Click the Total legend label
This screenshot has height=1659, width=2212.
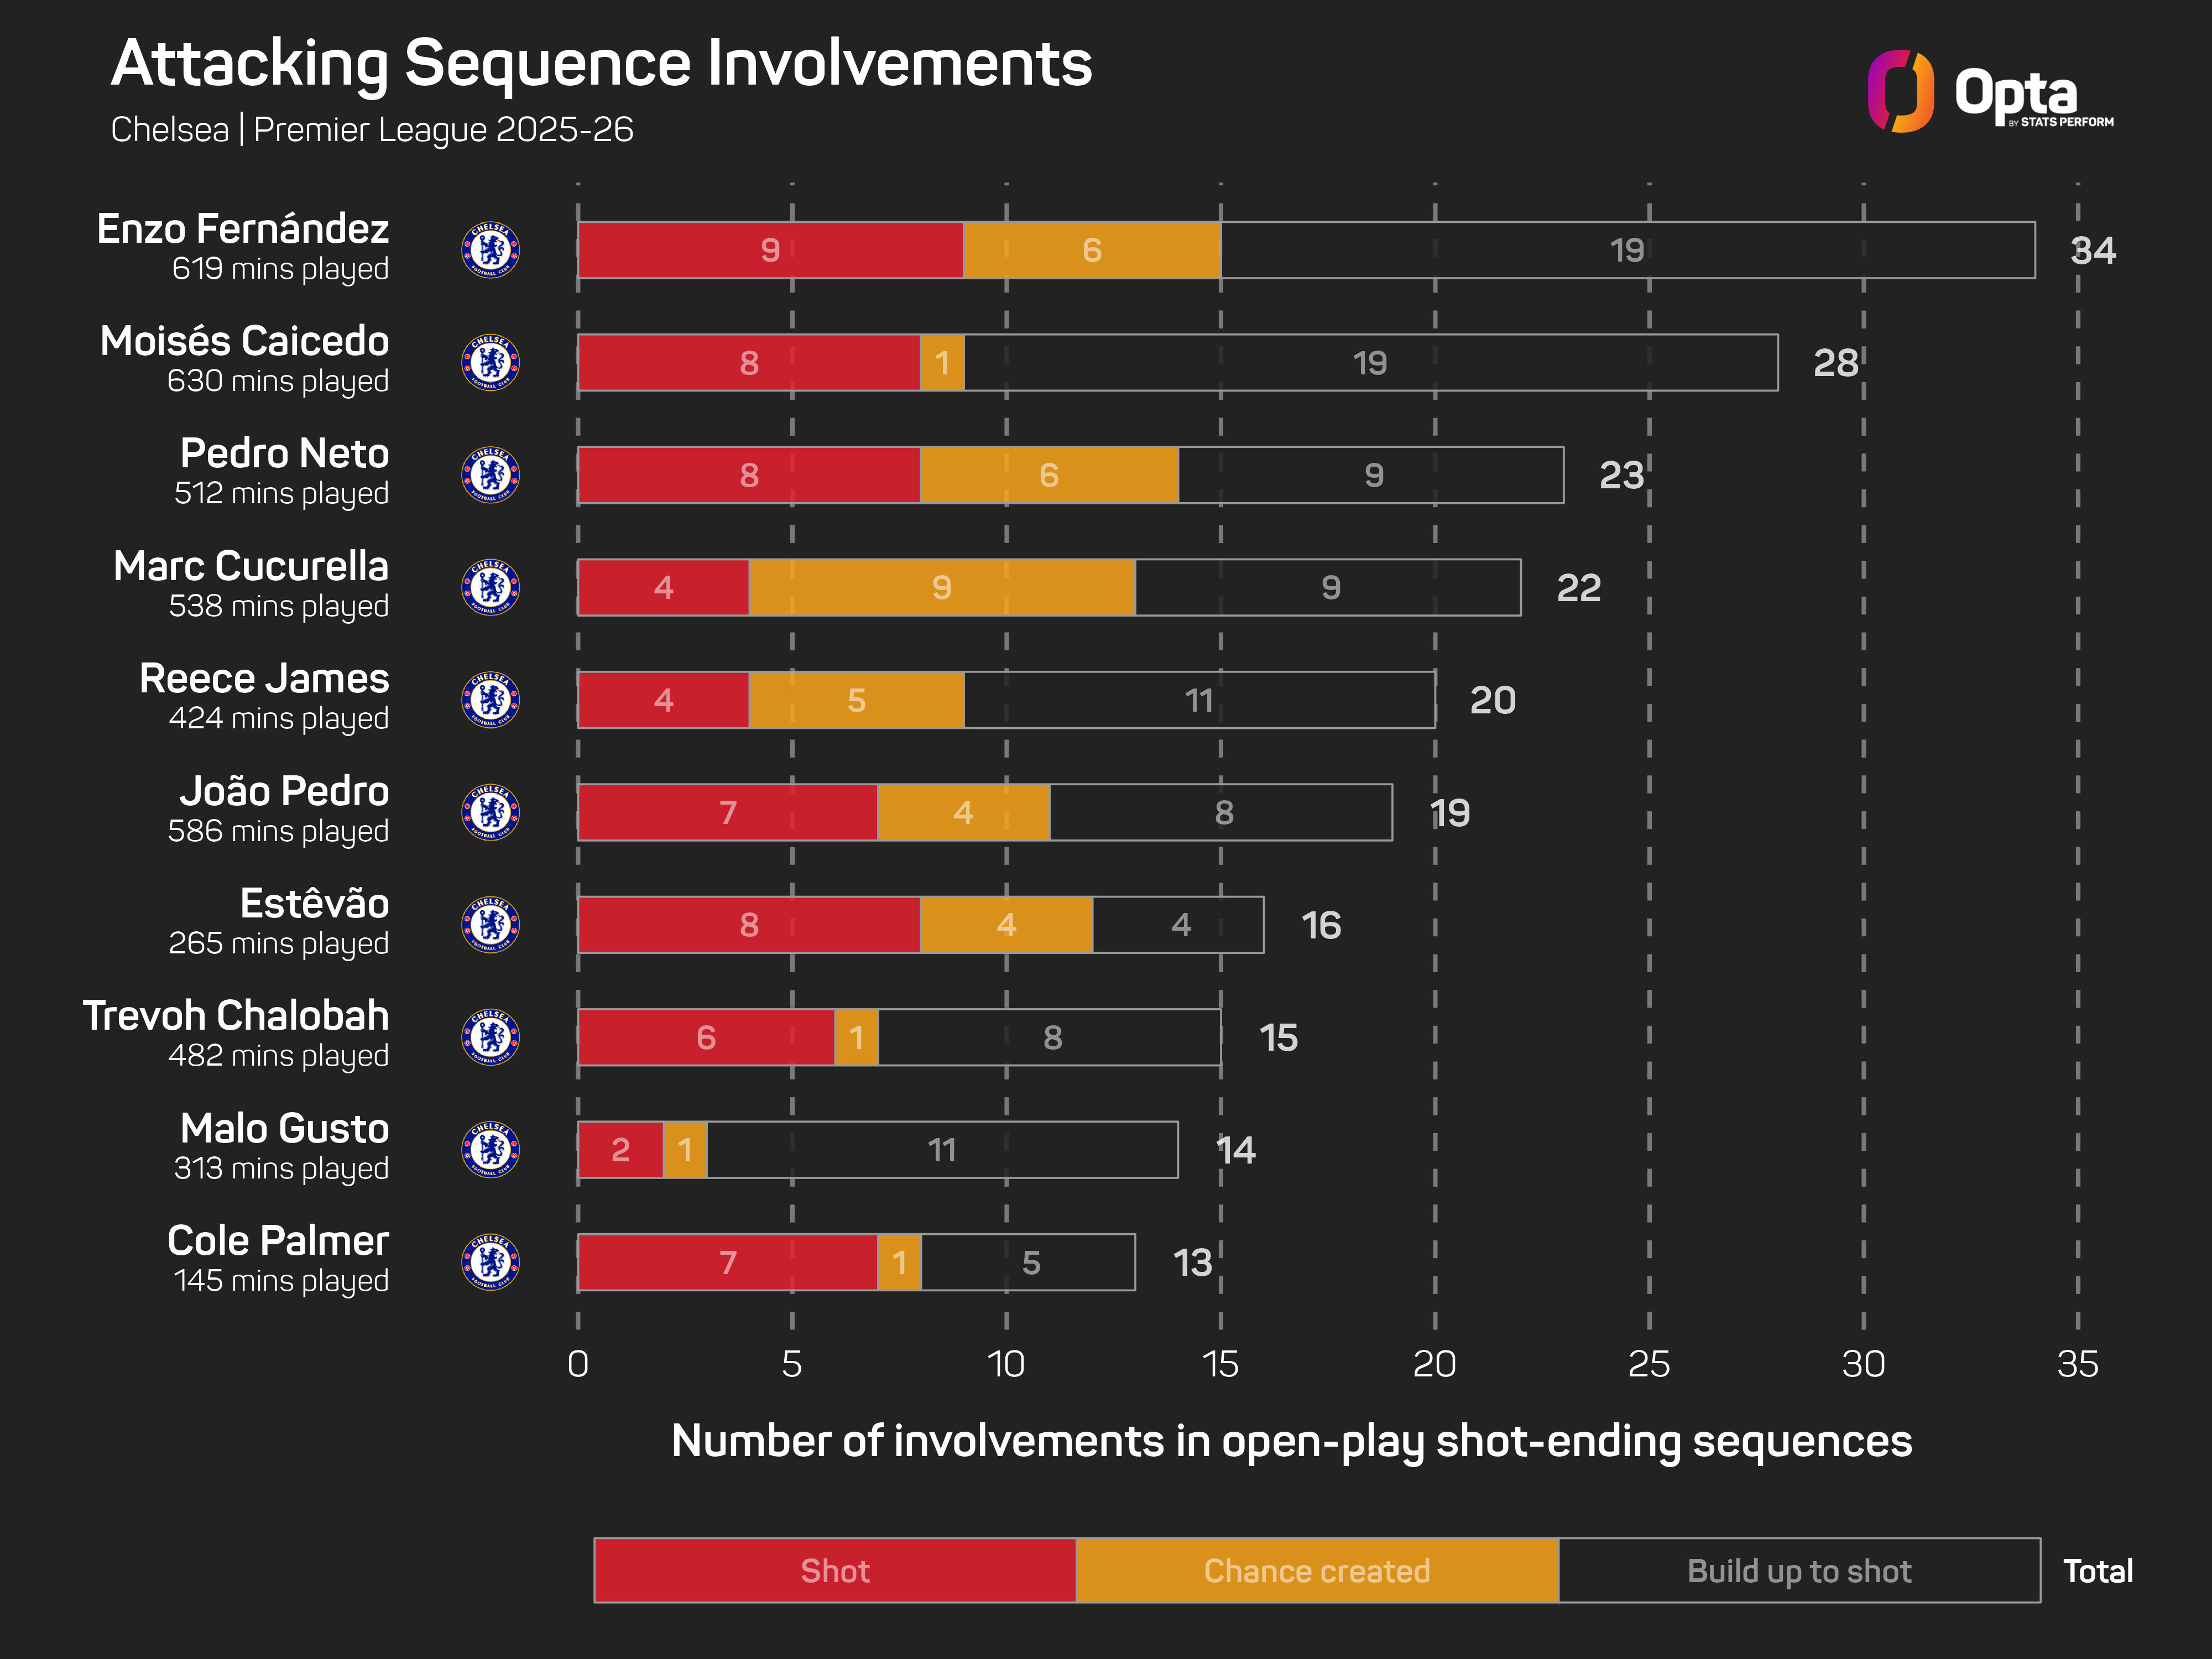(2098, 1571)
